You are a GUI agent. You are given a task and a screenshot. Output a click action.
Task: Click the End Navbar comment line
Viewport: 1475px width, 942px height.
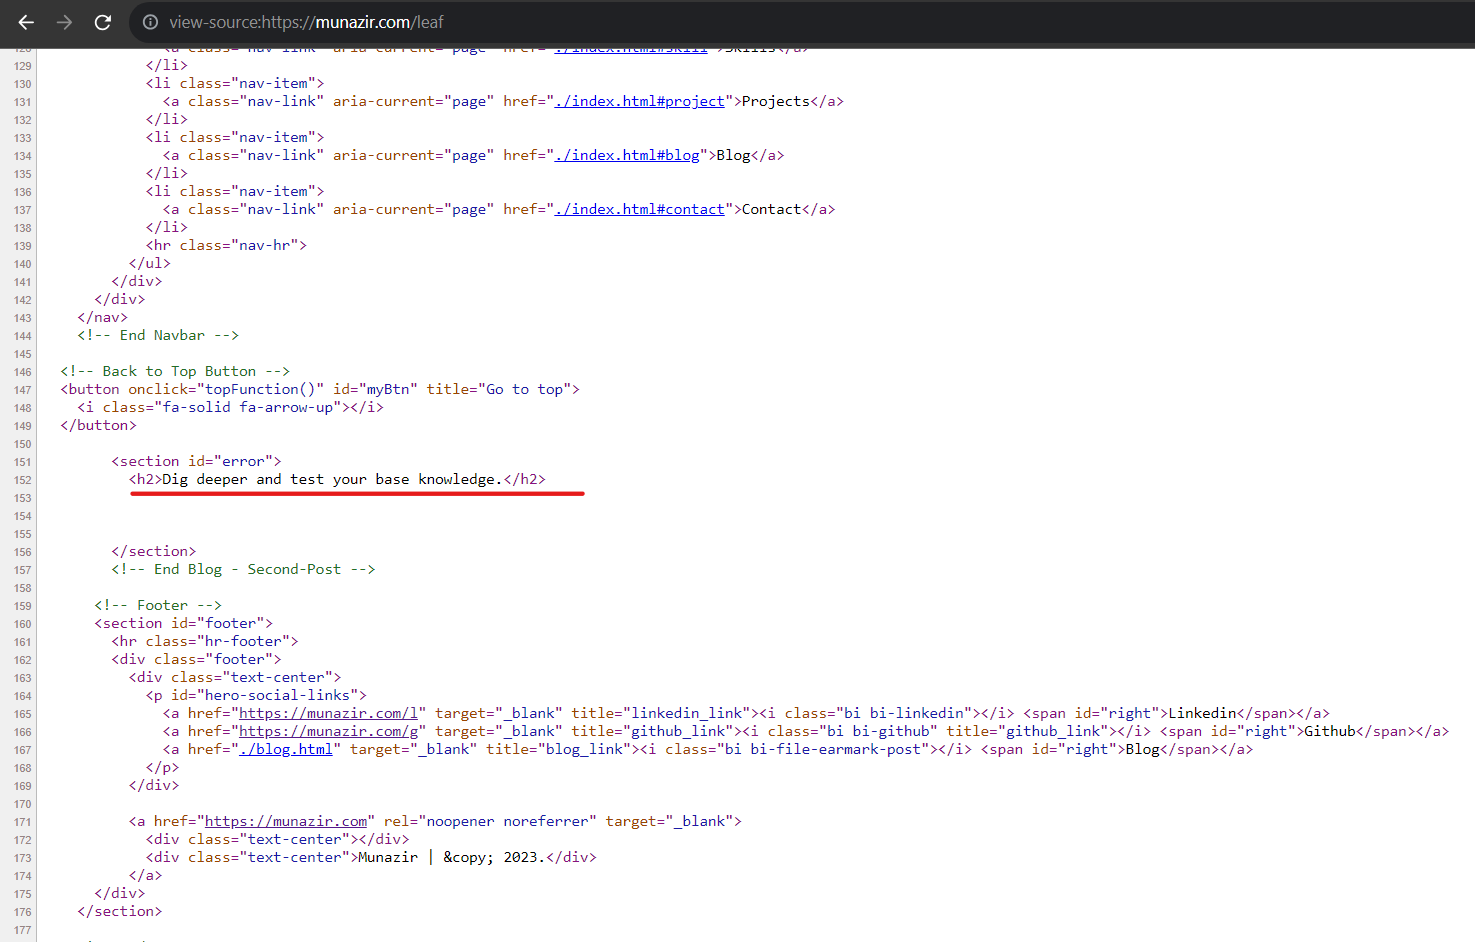[x=157, y=334]
